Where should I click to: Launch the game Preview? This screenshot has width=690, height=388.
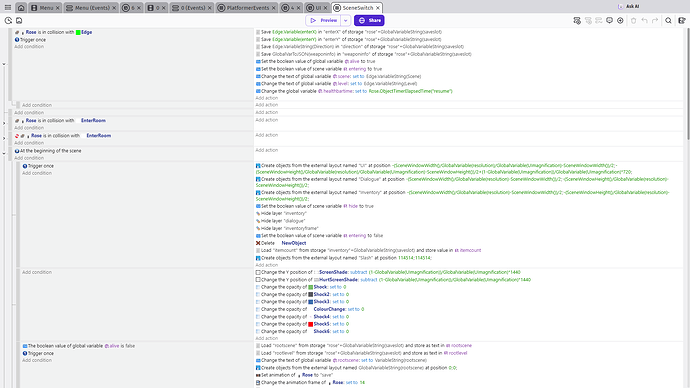[323, 21]
